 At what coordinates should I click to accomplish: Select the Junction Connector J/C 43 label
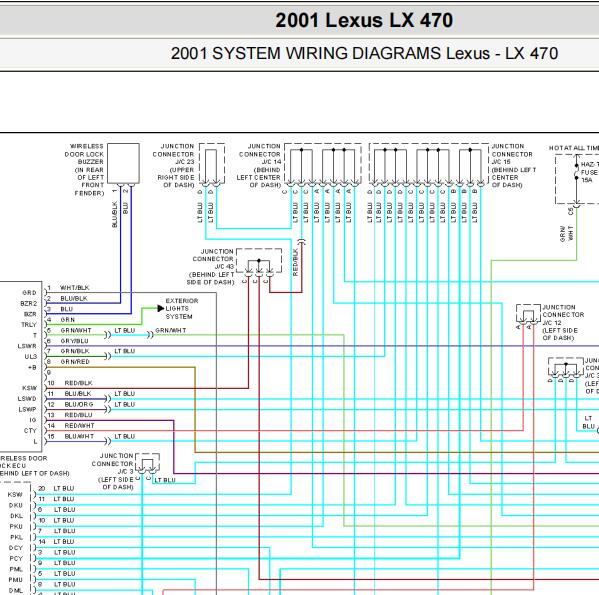pos(211,267)
